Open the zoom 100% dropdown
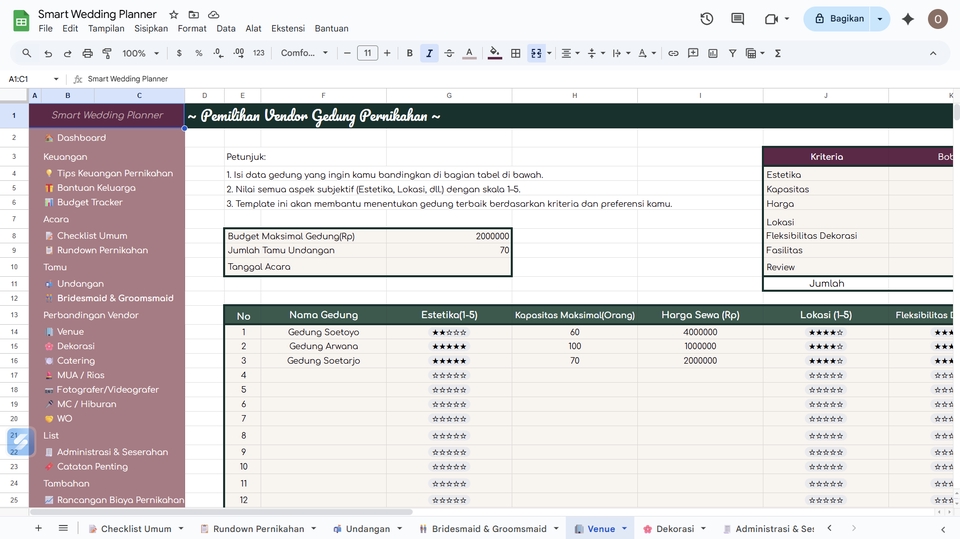This screenshot has height=539, width=960. 140,53
